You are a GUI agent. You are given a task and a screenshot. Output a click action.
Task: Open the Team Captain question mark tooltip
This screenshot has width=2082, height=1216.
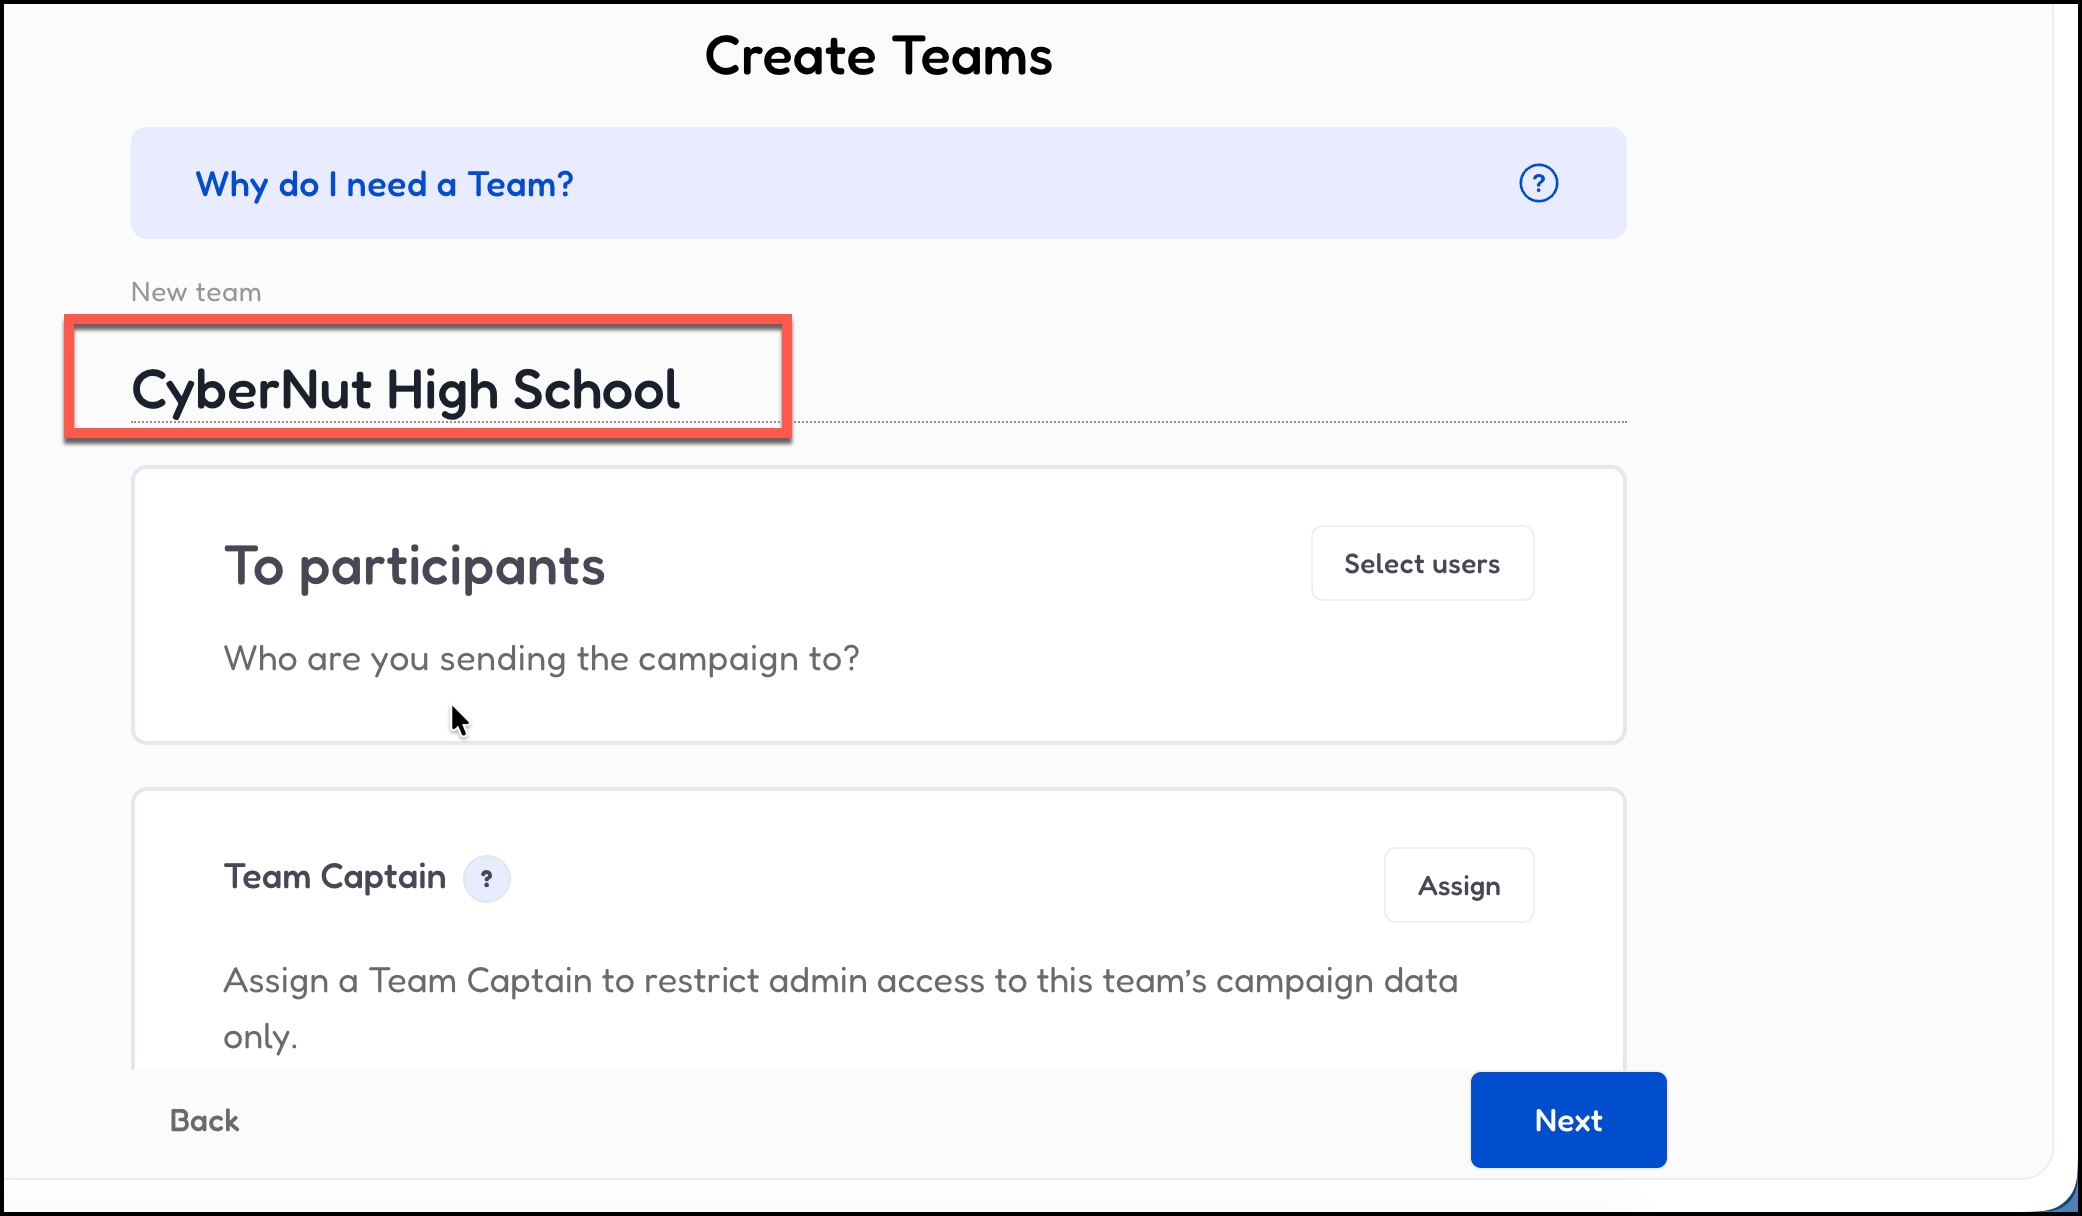coord(486,879)
